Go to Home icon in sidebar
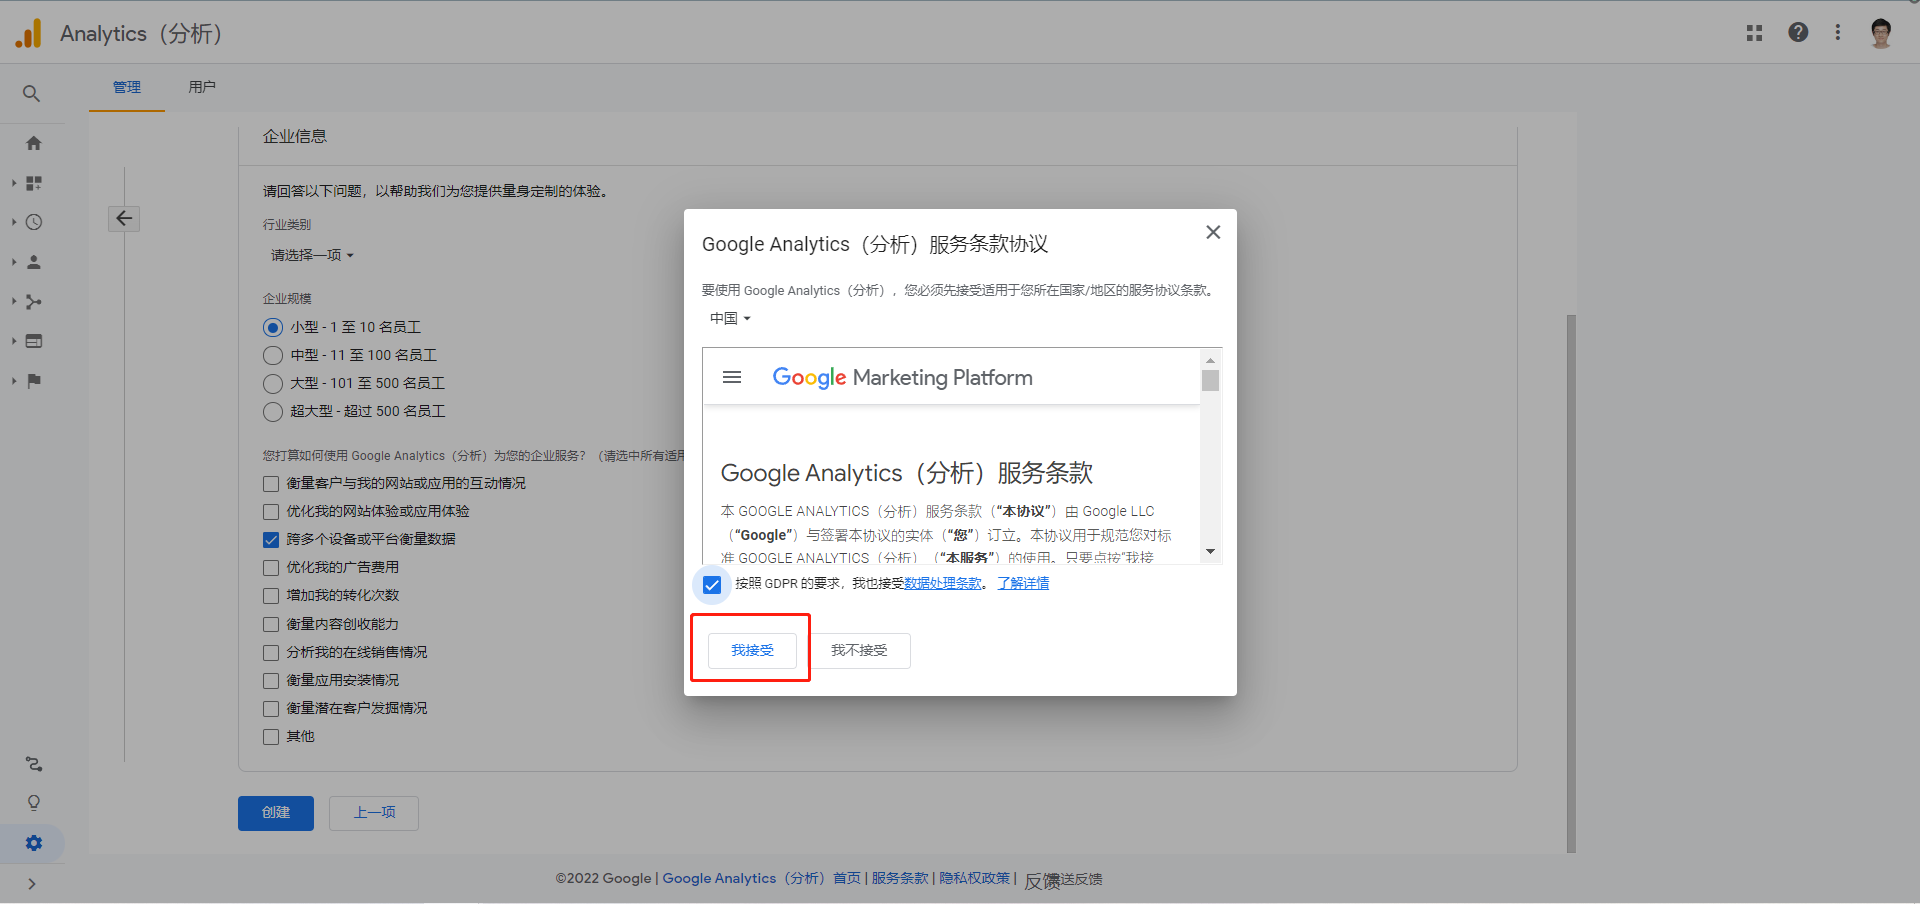The height and width of the screenshot is (904, 1920). (34, 143)
